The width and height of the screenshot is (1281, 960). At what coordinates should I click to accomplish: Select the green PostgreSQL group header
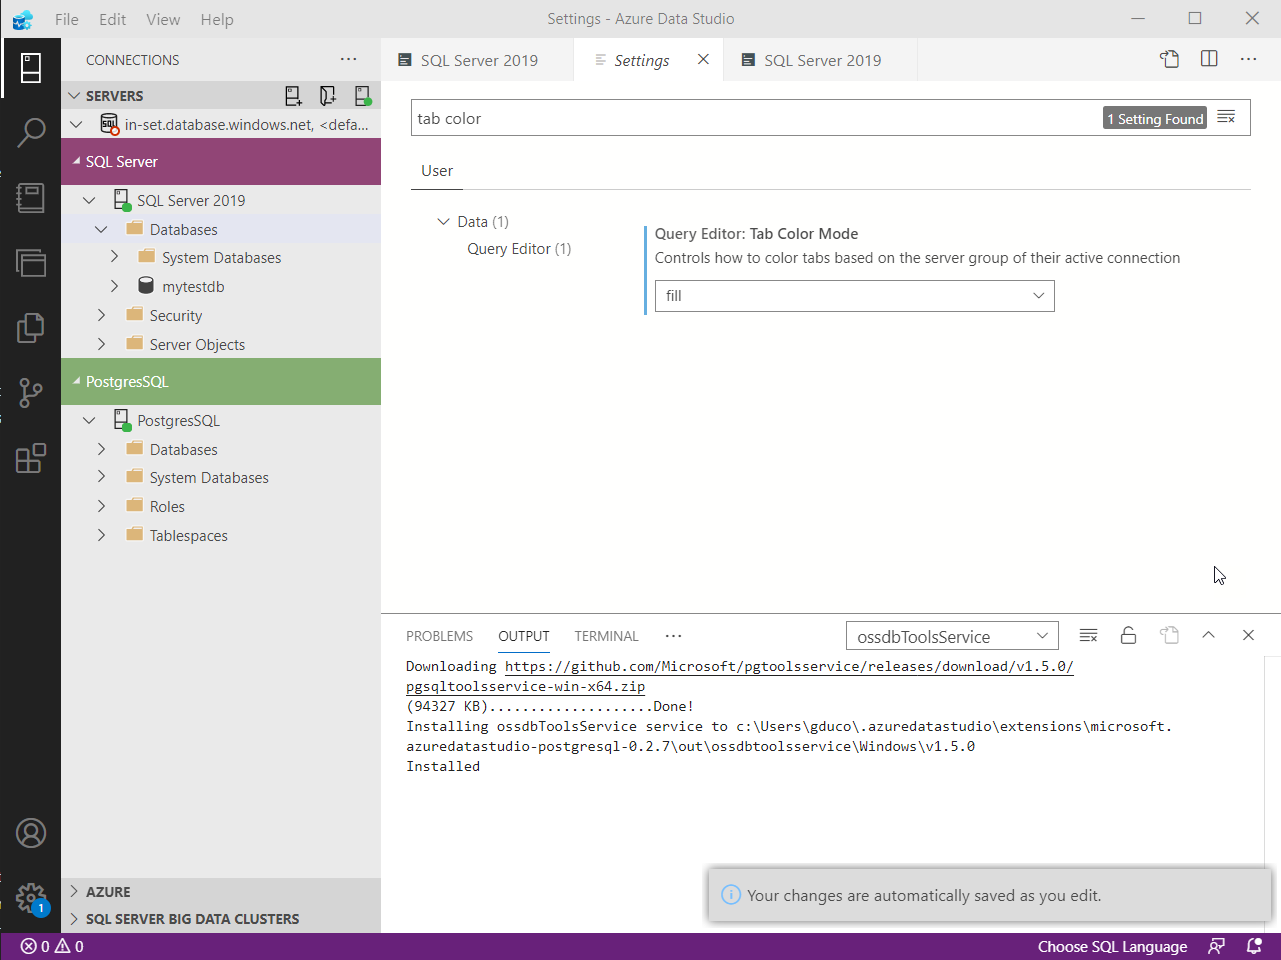221,382
